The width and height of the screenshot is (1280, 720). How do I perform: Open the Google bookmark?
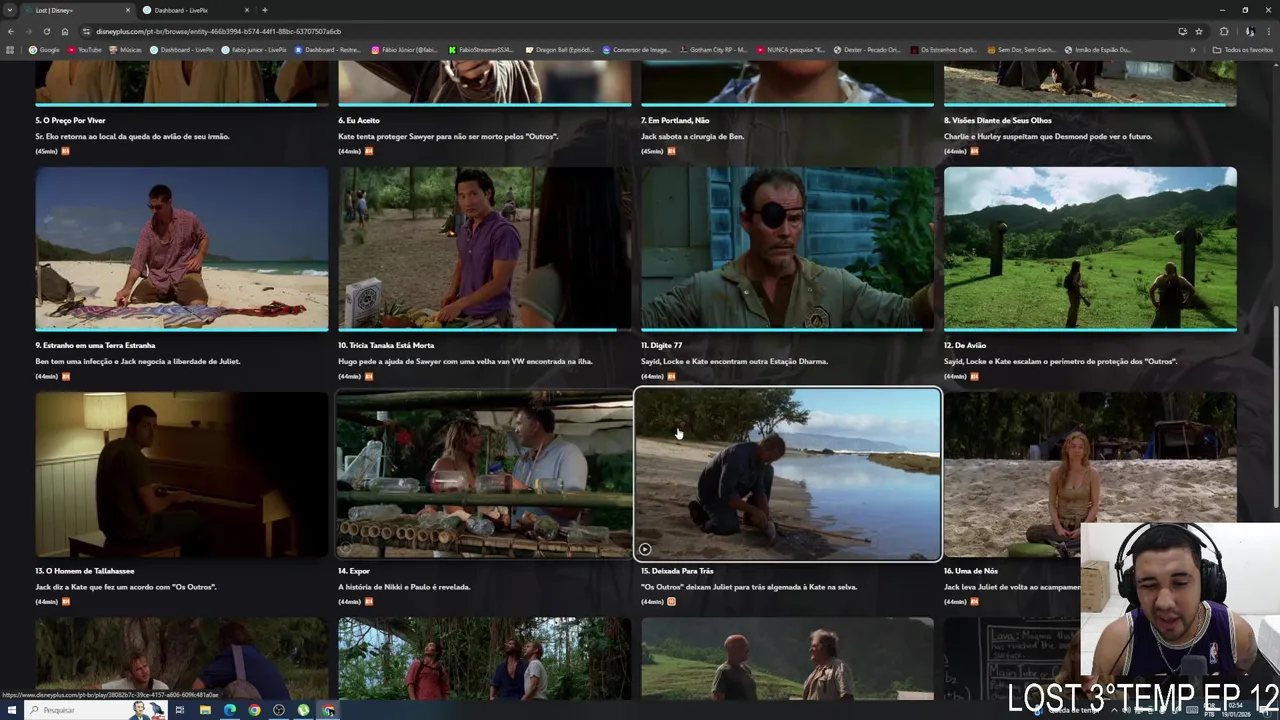pyautogui.click(x=44, y=49)
